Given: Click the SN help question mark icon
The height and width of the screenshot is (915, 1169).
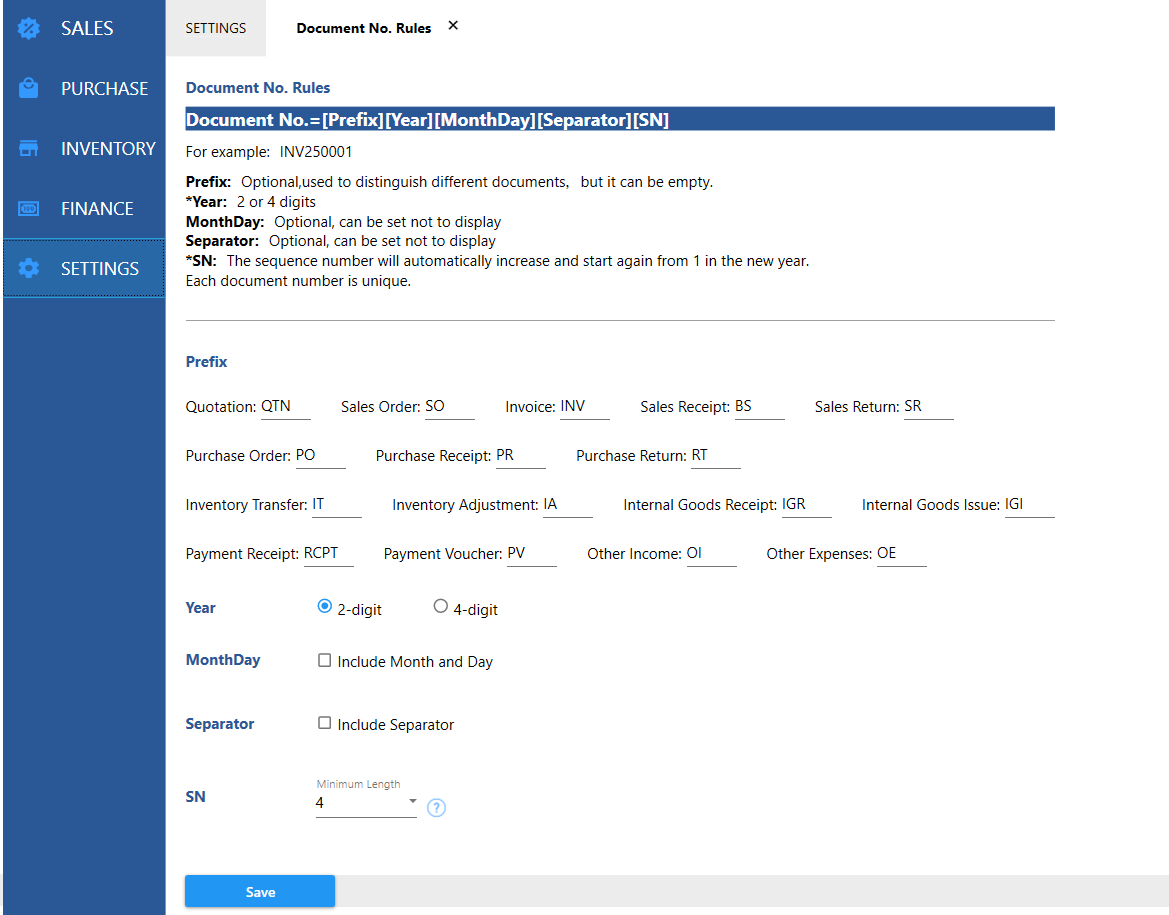Looking at the screenshot, I should [x=436, y=808].
